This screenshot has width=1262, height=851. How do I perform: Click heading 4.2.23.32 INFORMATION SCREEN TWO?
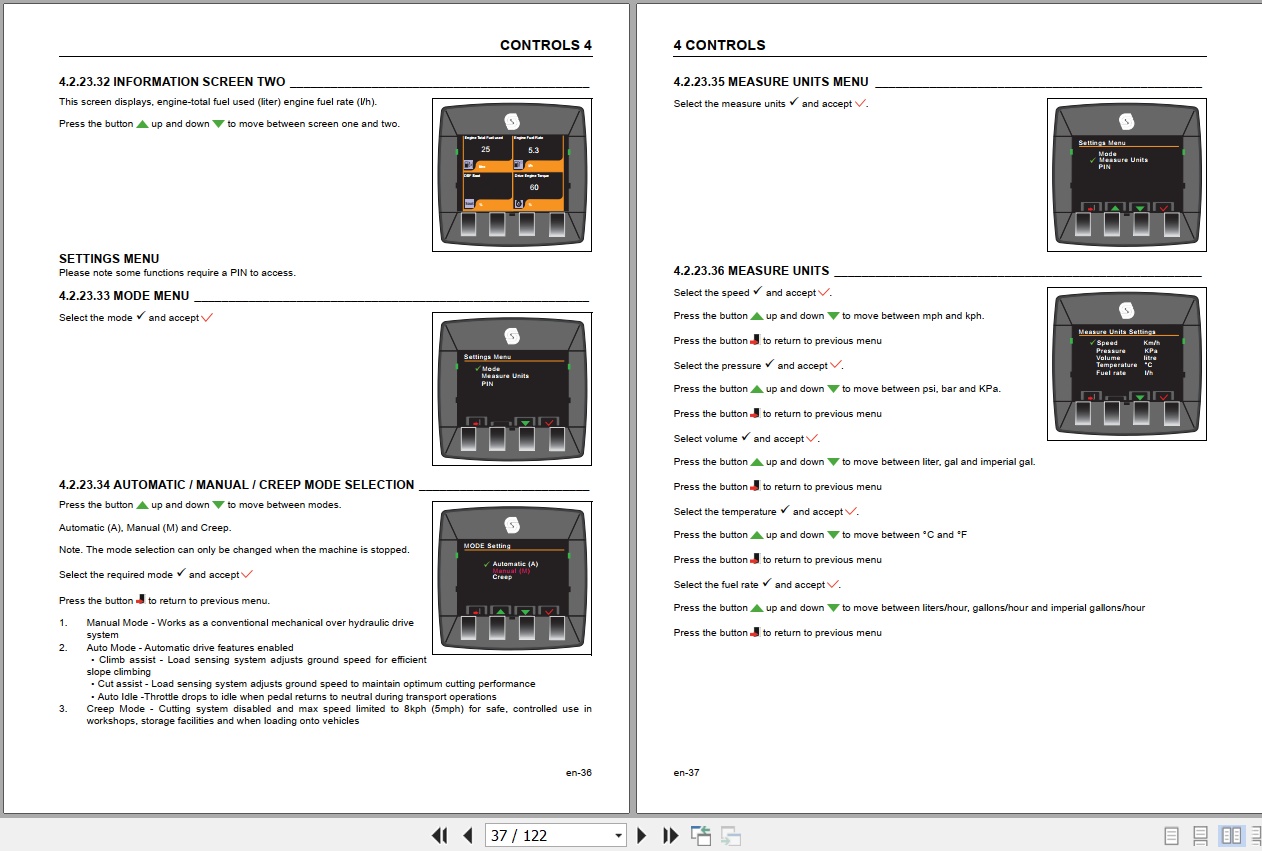(172, 82)
